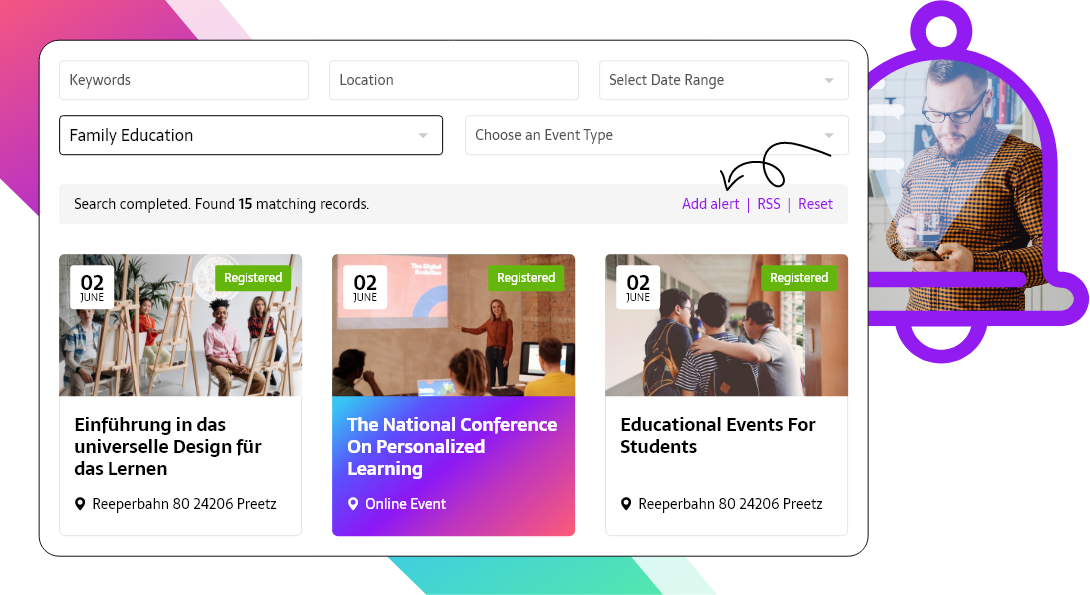Open the Choose an Event Type dropdown

tap(656, 135)
